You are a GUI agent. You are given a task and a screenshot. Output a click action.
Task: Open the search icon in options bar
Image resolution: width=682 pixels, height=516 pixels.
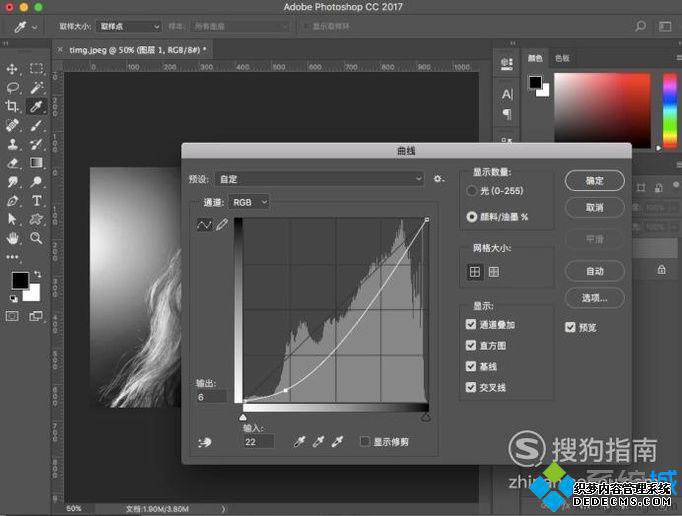click(x=640, y=26)
